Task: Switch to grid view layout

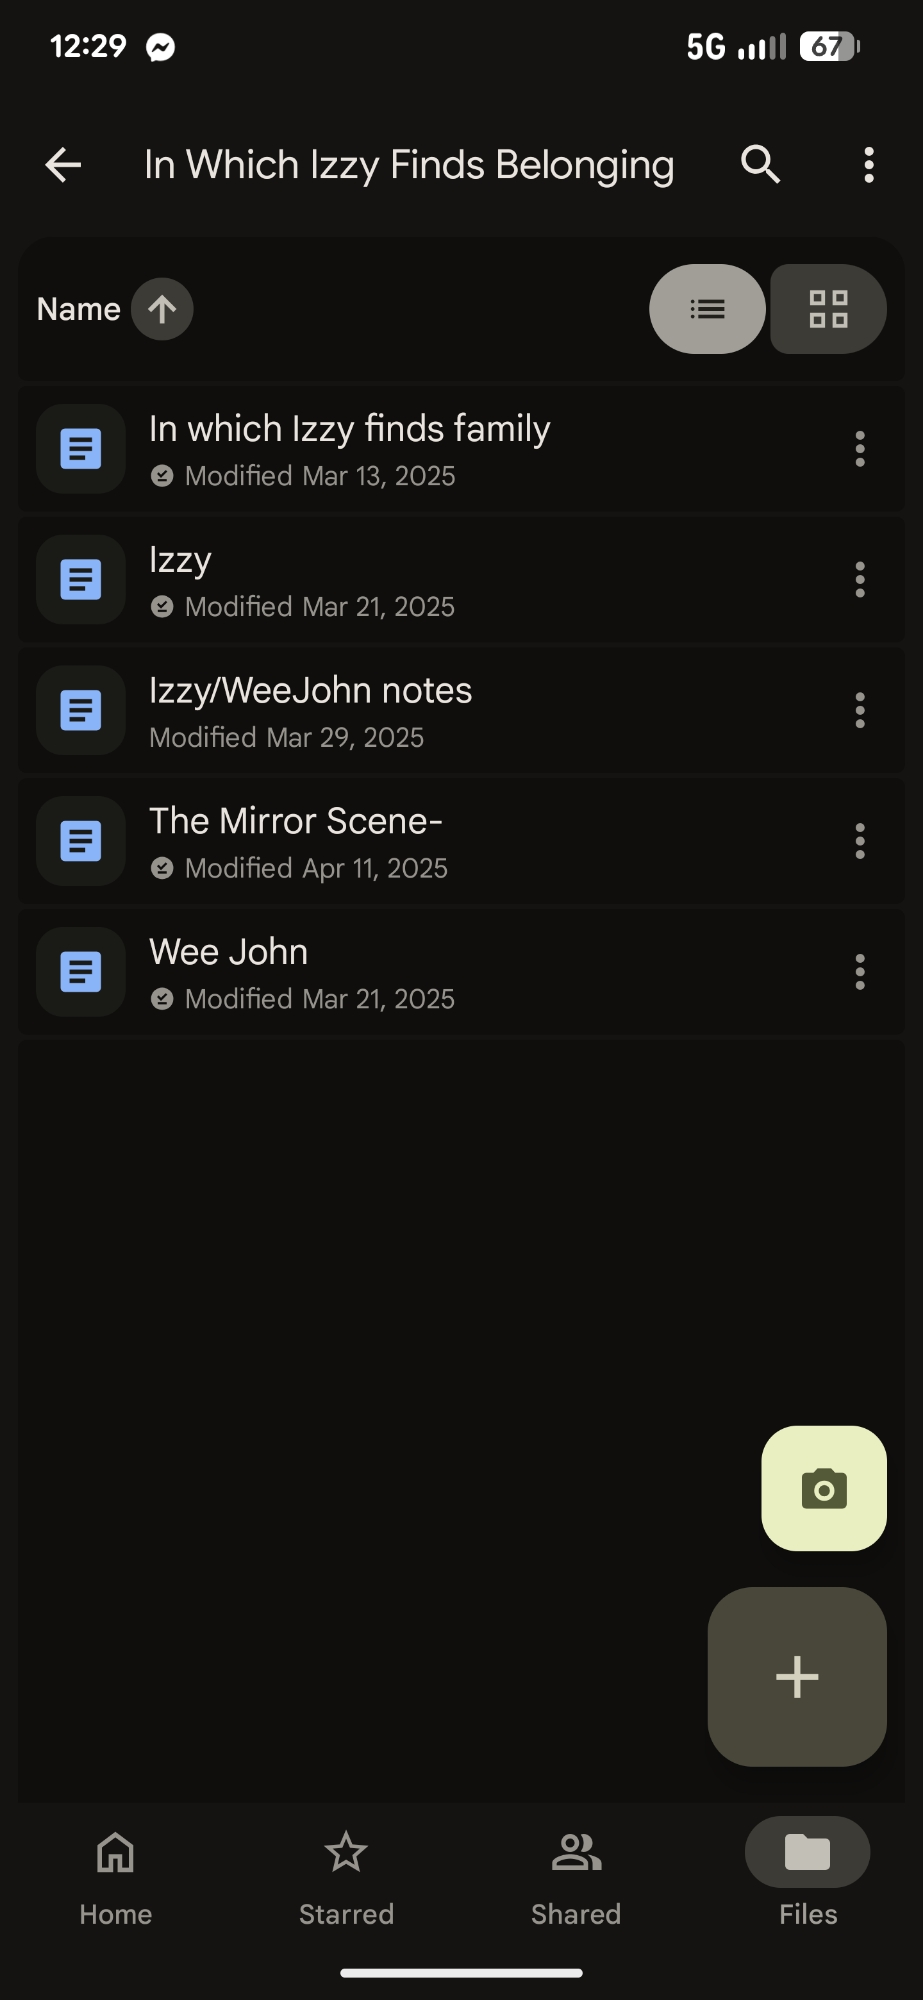Action: tap(828, 309)
